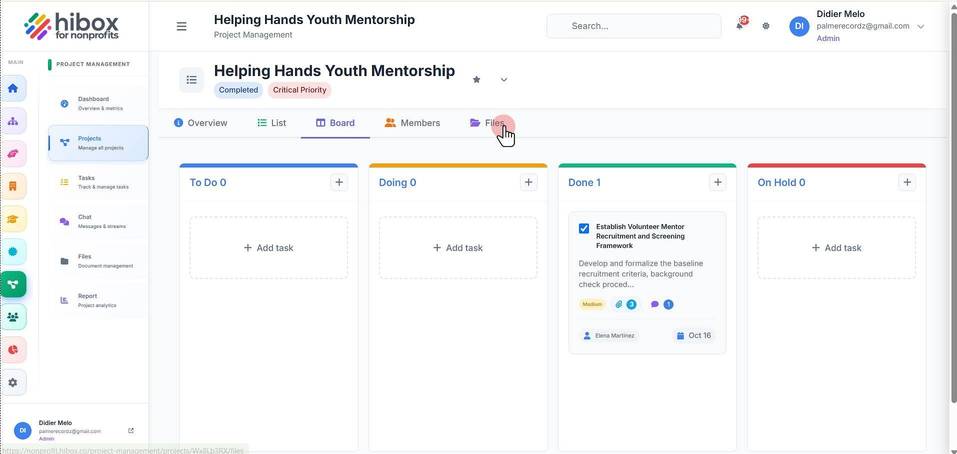The width and height of the screenshot is (957, 454).
Task: Click the list icon beside project title
Action: pos(191,80)
